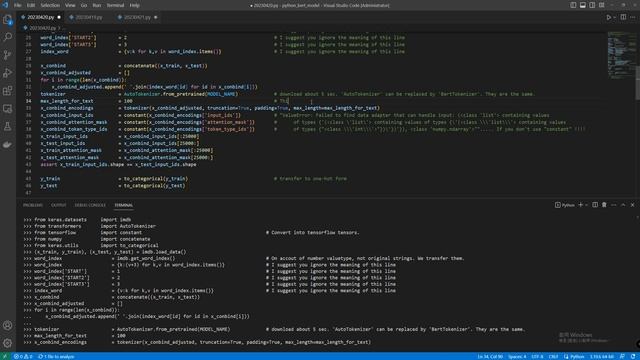Open the View menu
This screenshot has width=640, height=360.
pos(70,5)
